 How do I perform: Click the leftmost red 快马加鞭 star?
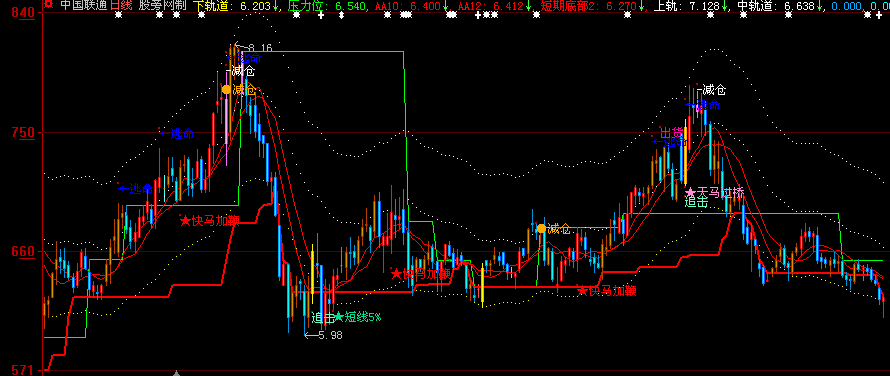tap(186, 220)
